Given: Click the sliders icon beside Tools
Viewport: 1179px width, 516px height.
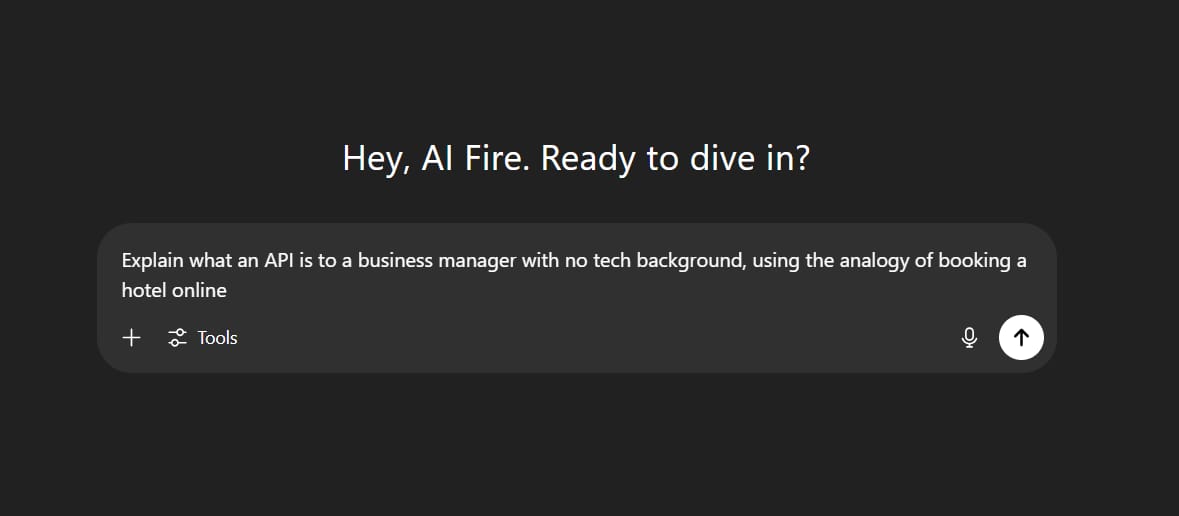Looking at the screenshot, I should (177, 338).
